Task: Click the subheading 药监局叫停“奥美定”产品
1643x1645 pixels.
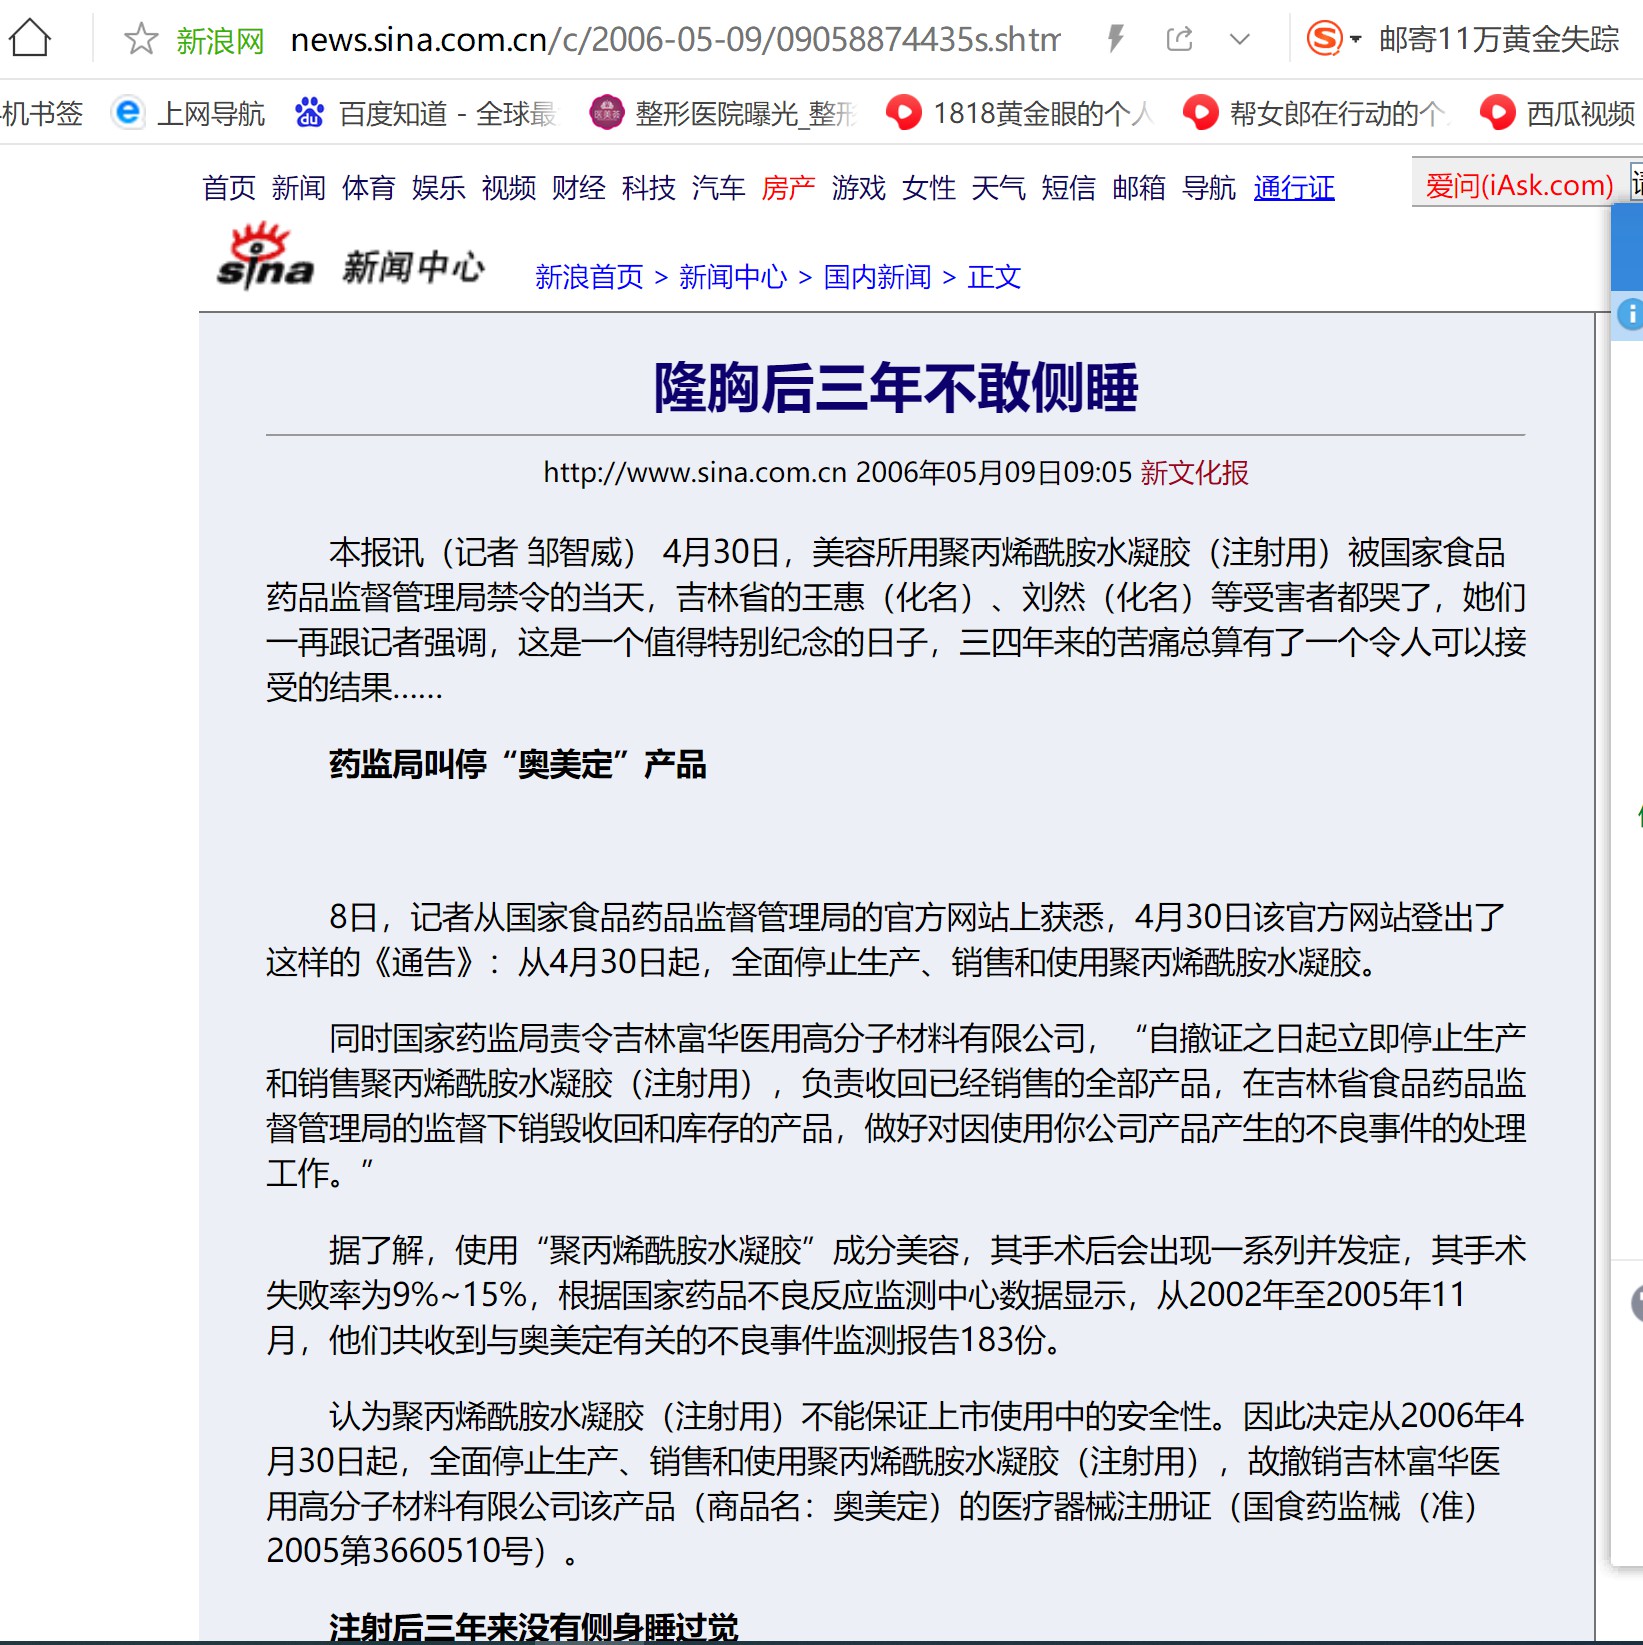Action: click(517, 765)
